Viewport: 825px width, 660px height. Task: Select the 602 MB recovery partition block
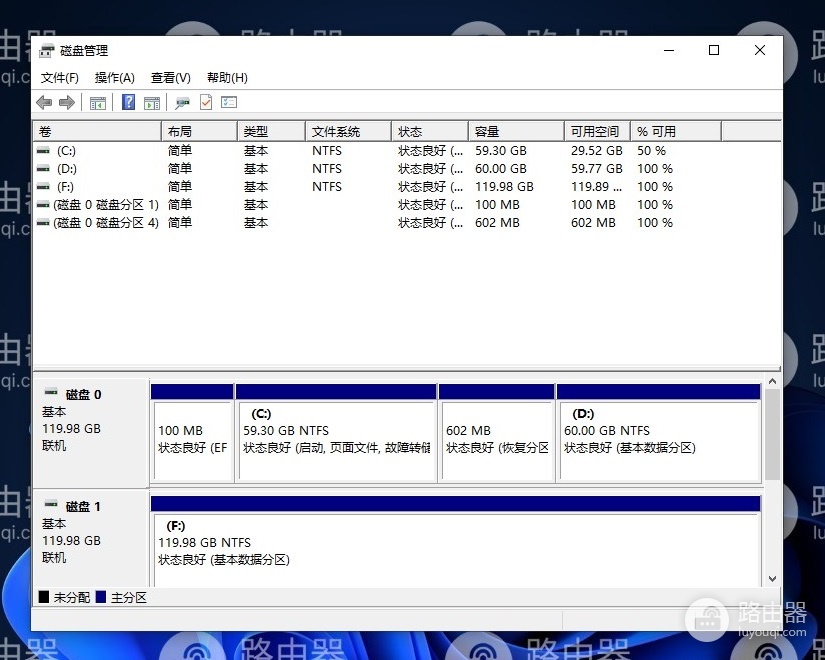496,433
